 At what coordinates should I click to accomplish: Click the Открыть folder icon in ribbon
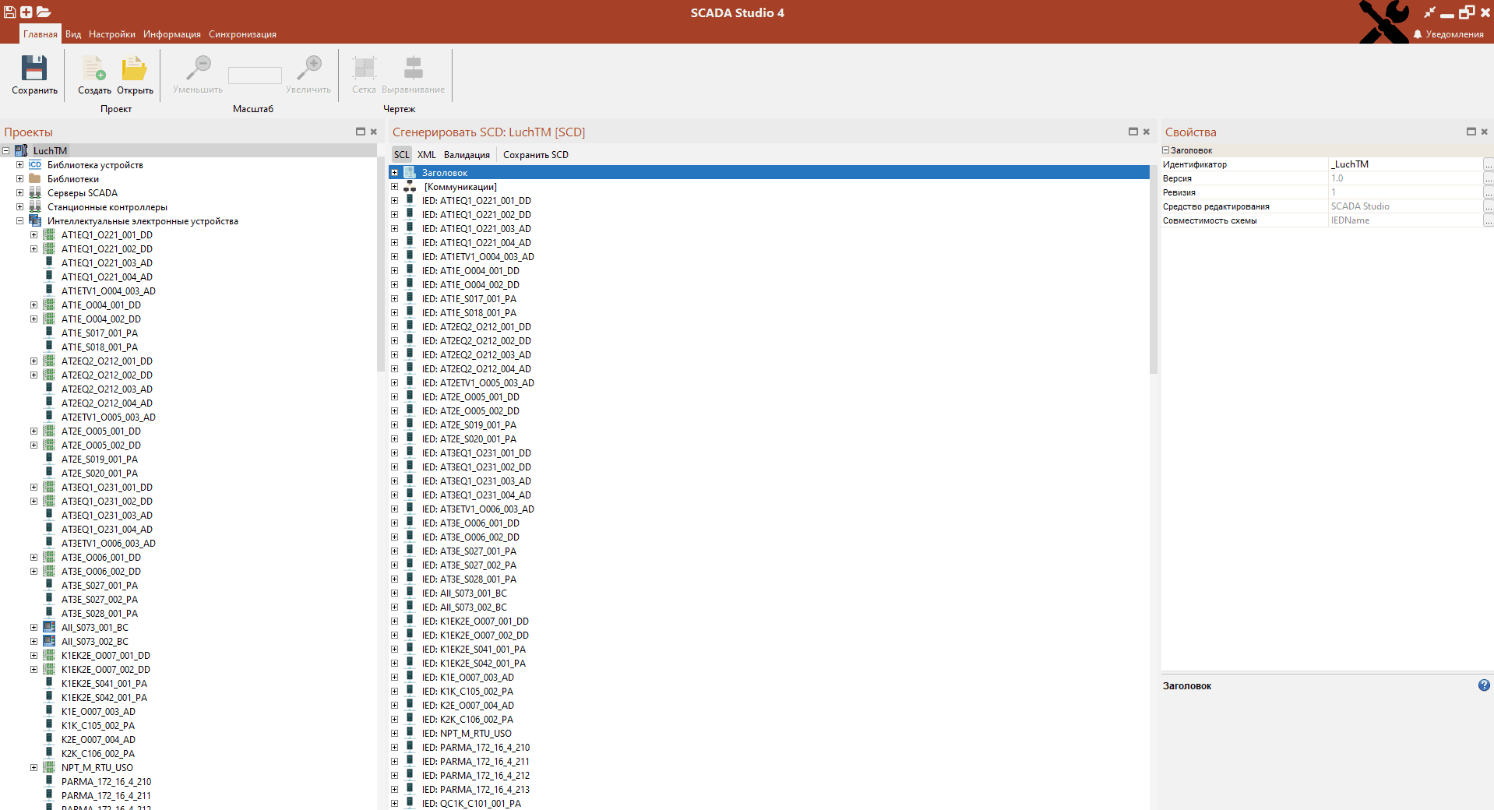point(134,68)
